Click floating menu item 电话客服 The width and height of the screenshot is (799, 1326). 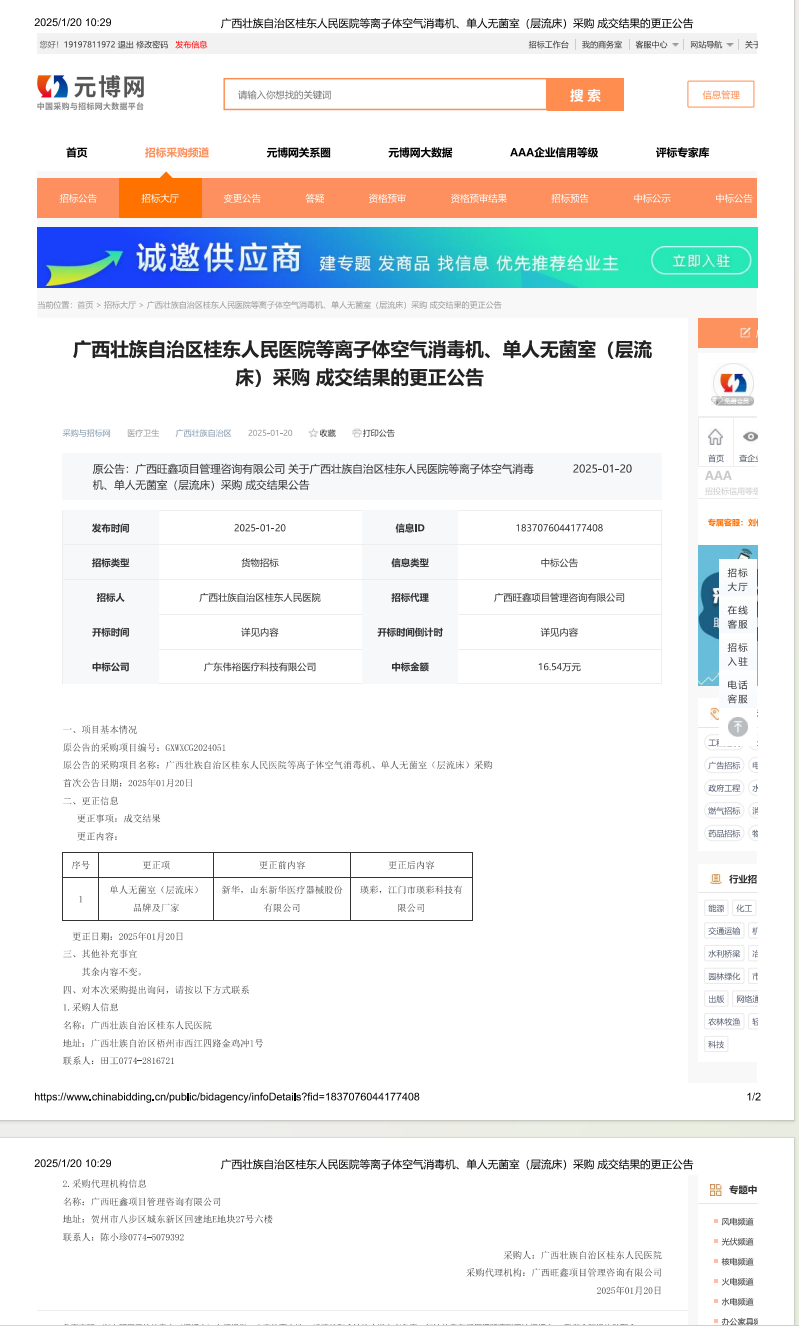(x=738, y=692)
